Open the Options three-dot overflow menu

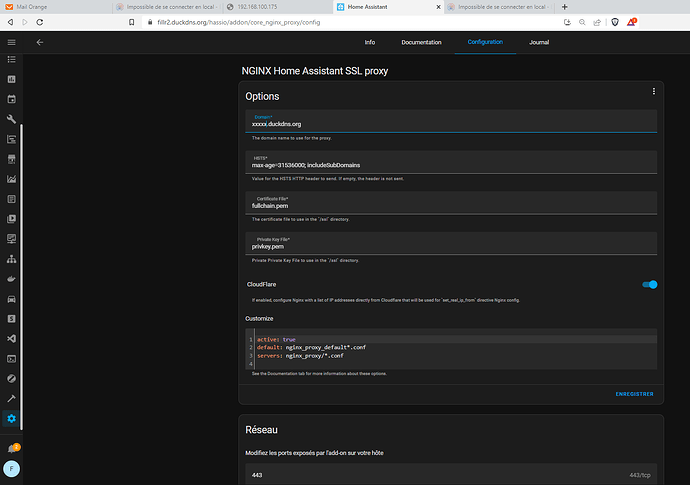653,91
